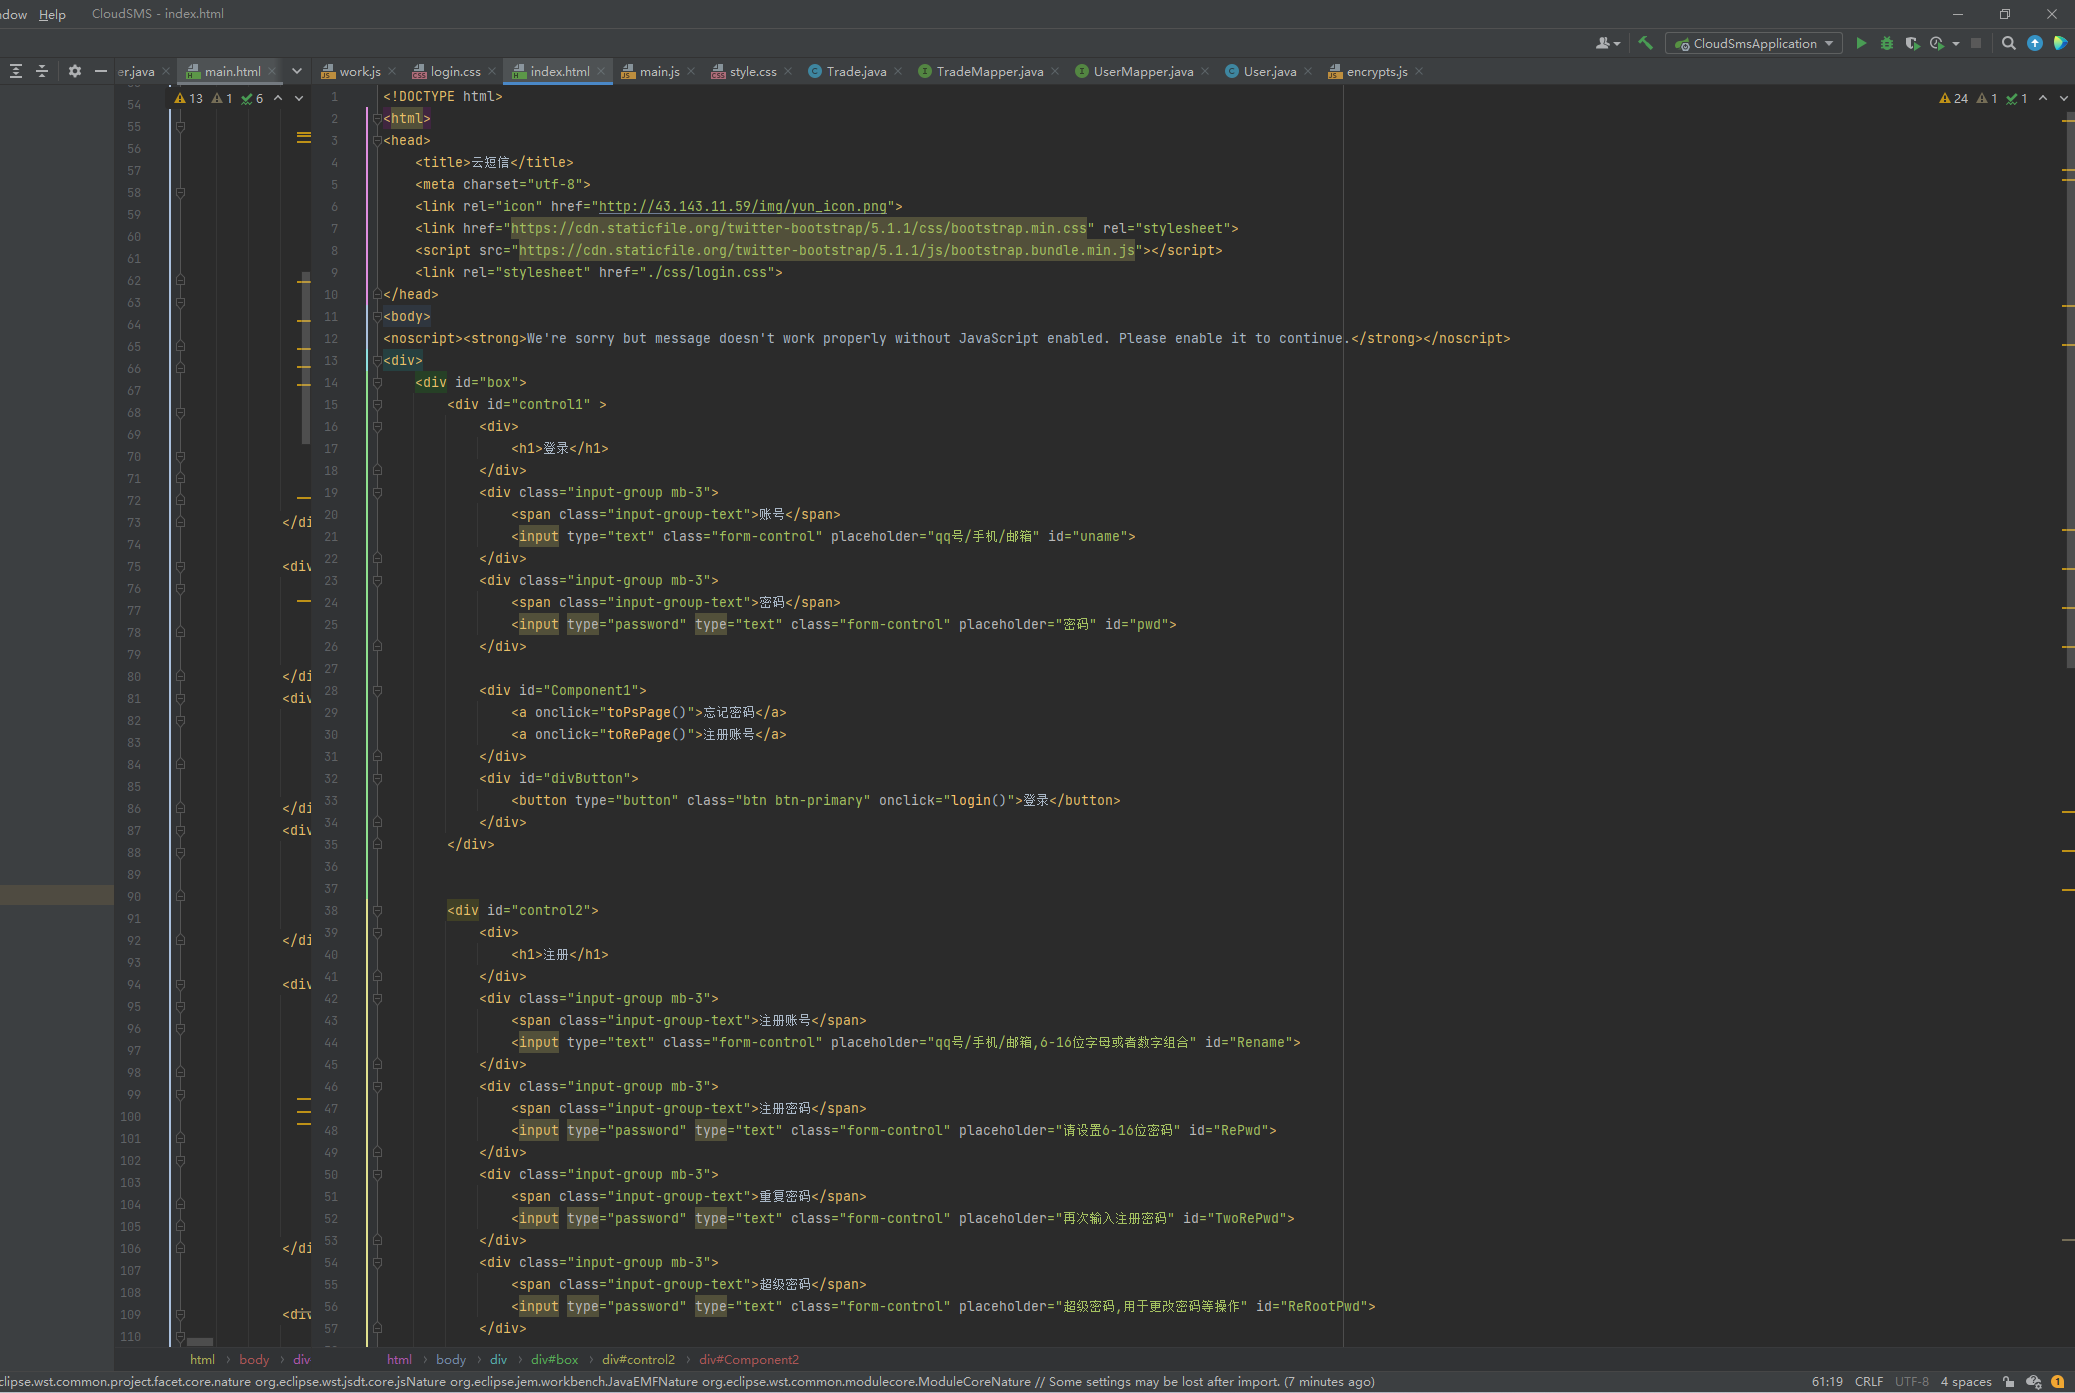The width and height of the screenshot is (2075, 1393).
Task: Show the 24 warnings indicator in index.html
Action: pos(1953,98)
